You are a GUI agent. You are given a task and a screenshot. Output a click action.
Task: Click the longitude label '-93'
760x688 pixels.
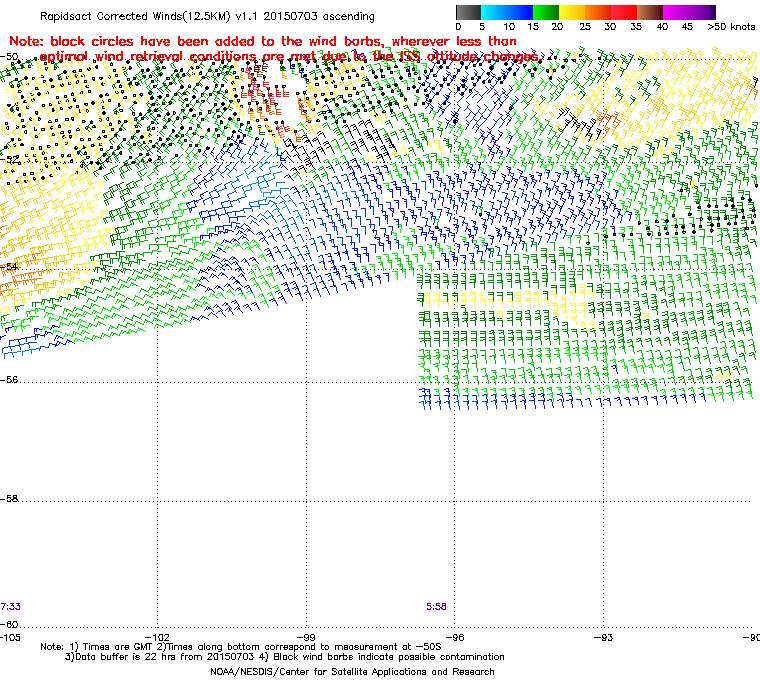[x=603, y=638]
